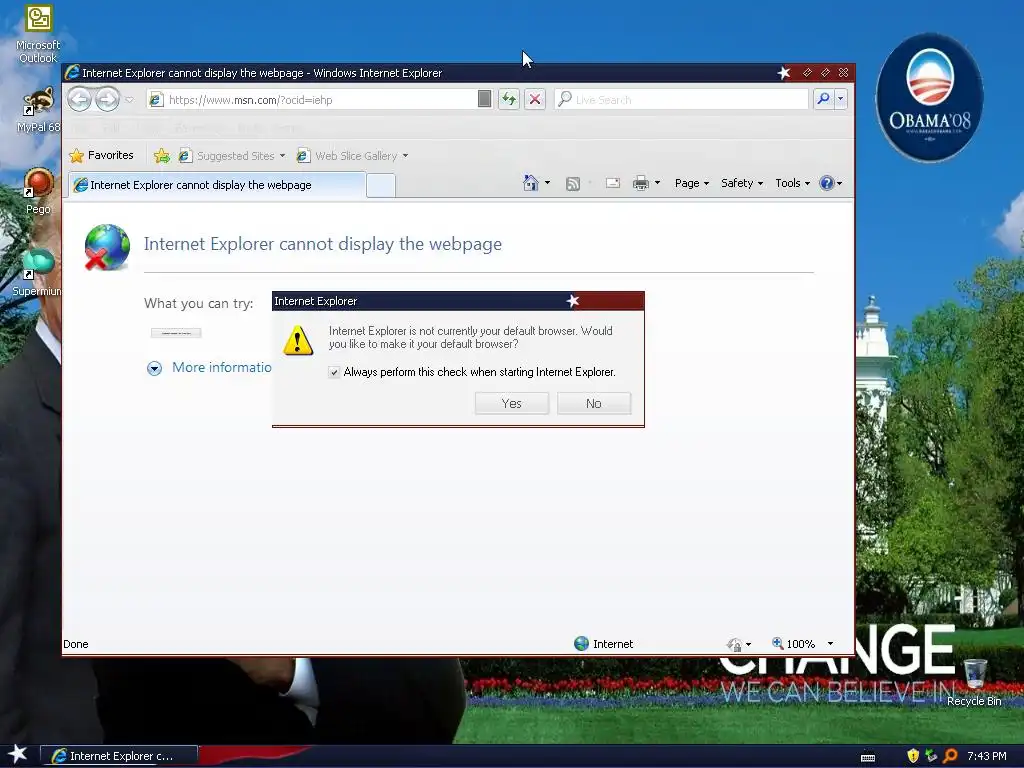Click the Protected Mode lock icon in status bar
Viewport: 1024px width, 768px height.
tap(734, 645)
